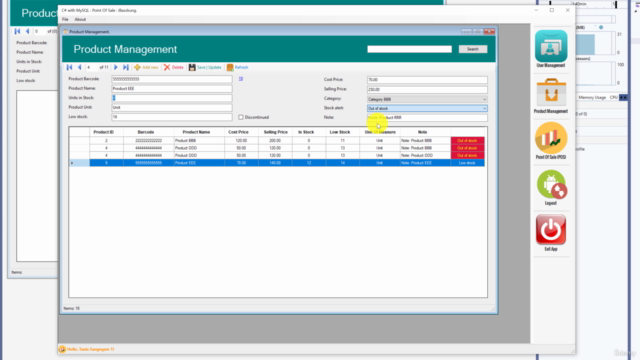Image resolution: width=640 pixels, height=360 pixels.
Task: Maximize the main Point Of Sale window
Action: coord(552,10)
